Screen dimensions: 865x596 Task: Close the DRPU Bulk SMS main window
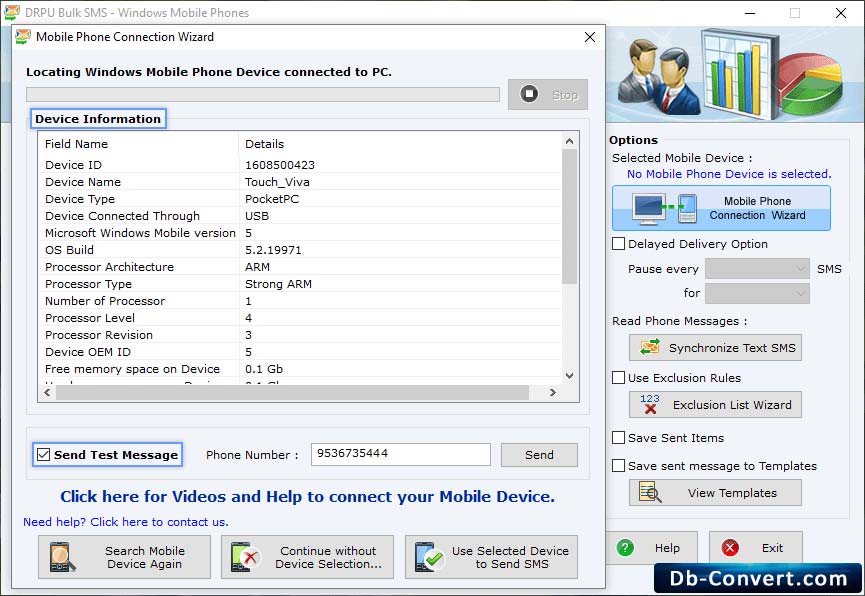click(841, 13)
